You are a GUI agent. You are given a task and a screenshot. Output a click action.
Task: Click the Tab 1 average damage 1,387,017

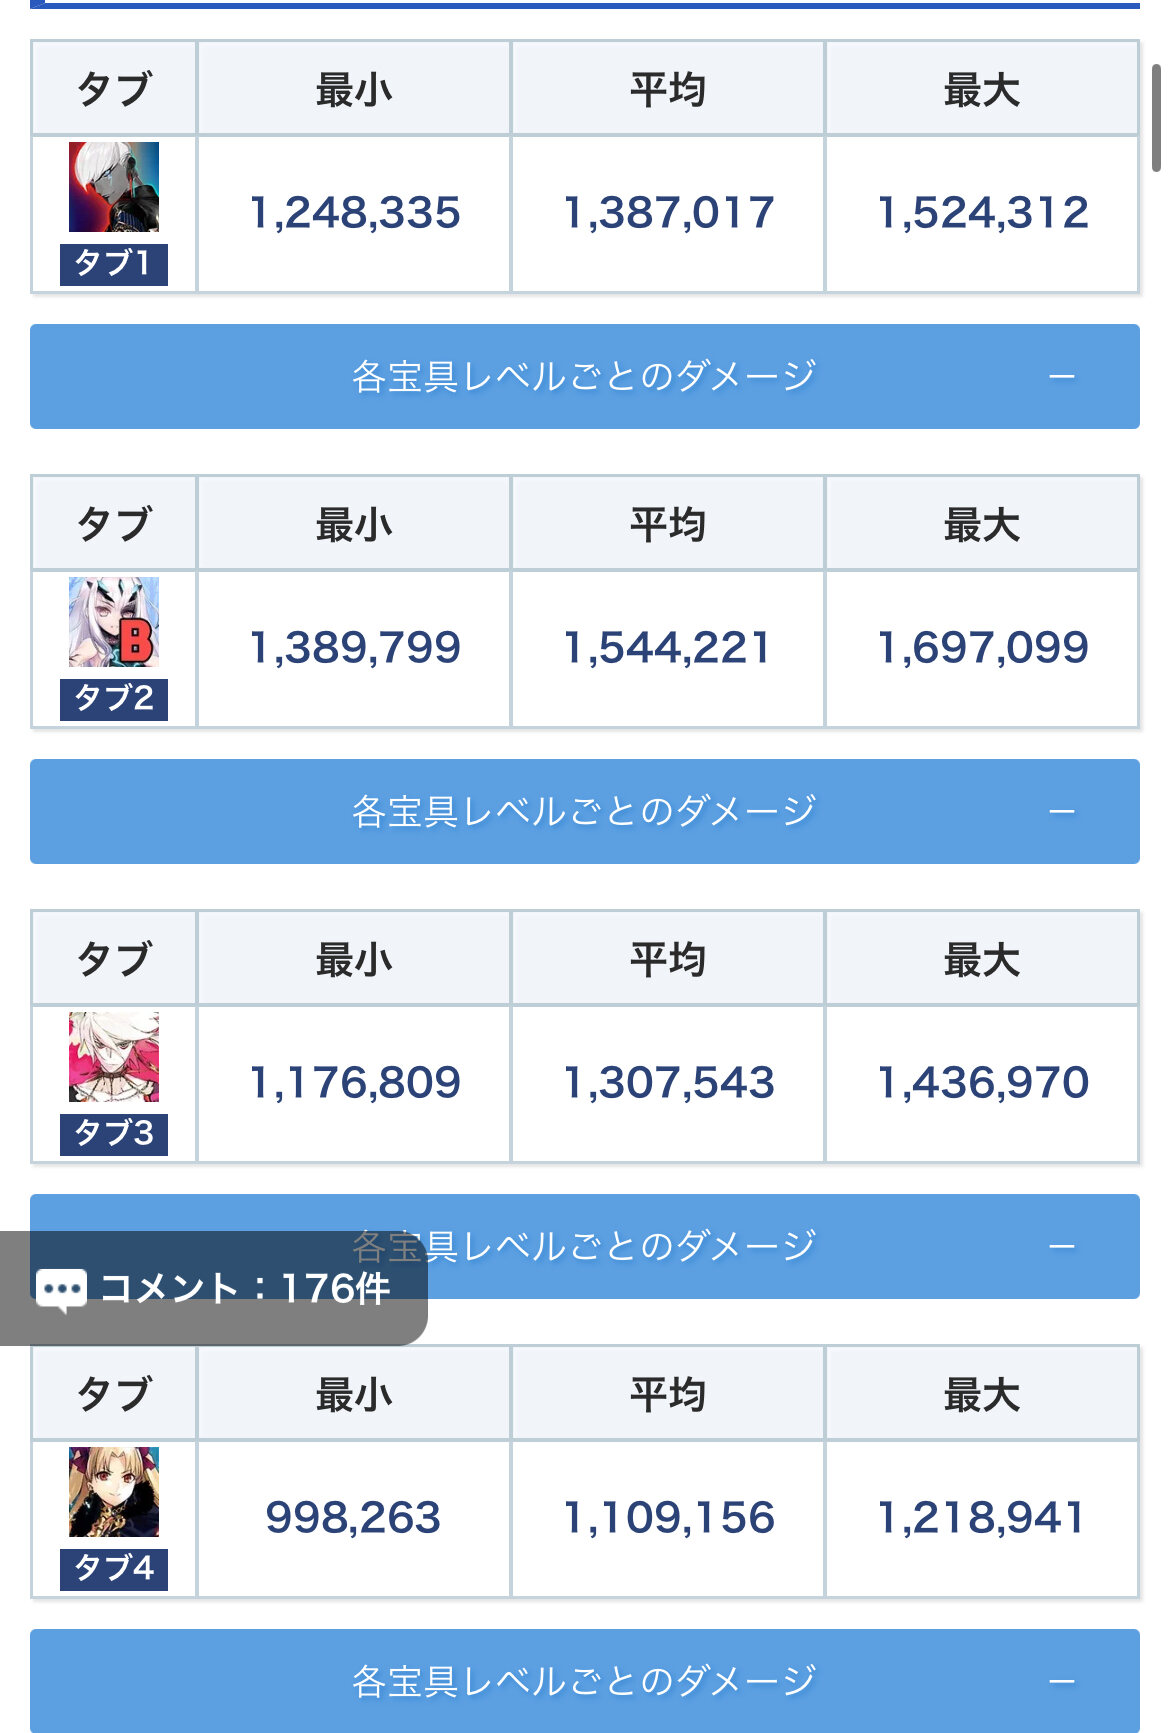click(668, 213)
